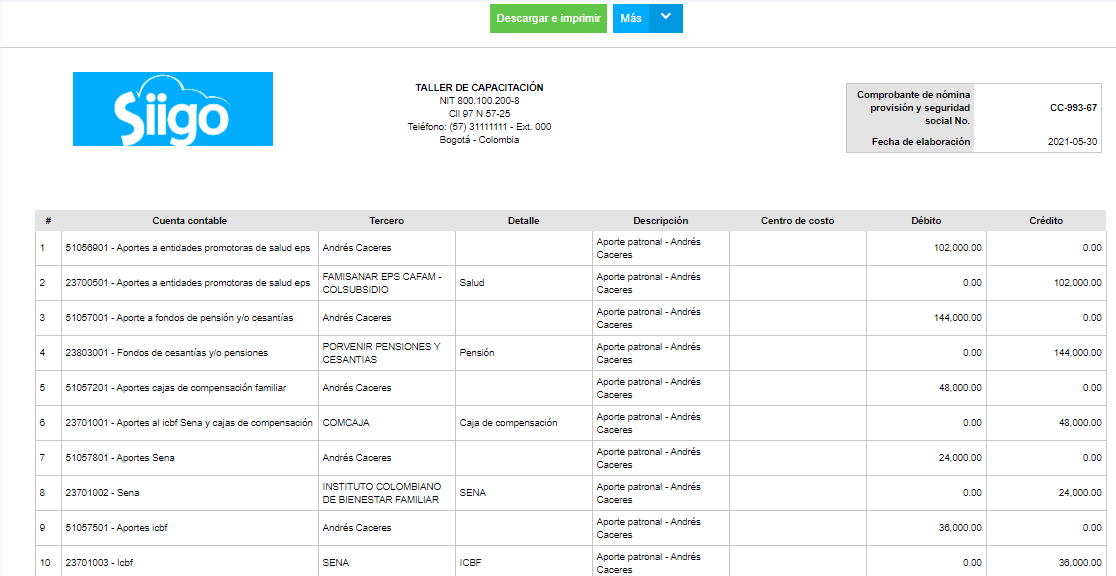Select the Detalle column header
The height and width of the screenshot is (576, 1116).
tap(523, 221)
